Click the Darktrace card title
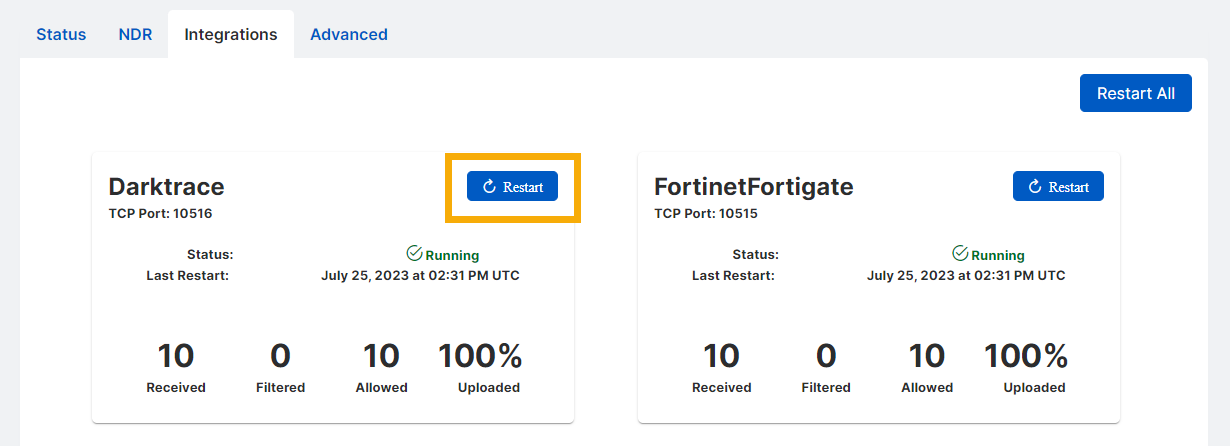1230x446 pixels. pyautogui.click(x=166, y=187)
